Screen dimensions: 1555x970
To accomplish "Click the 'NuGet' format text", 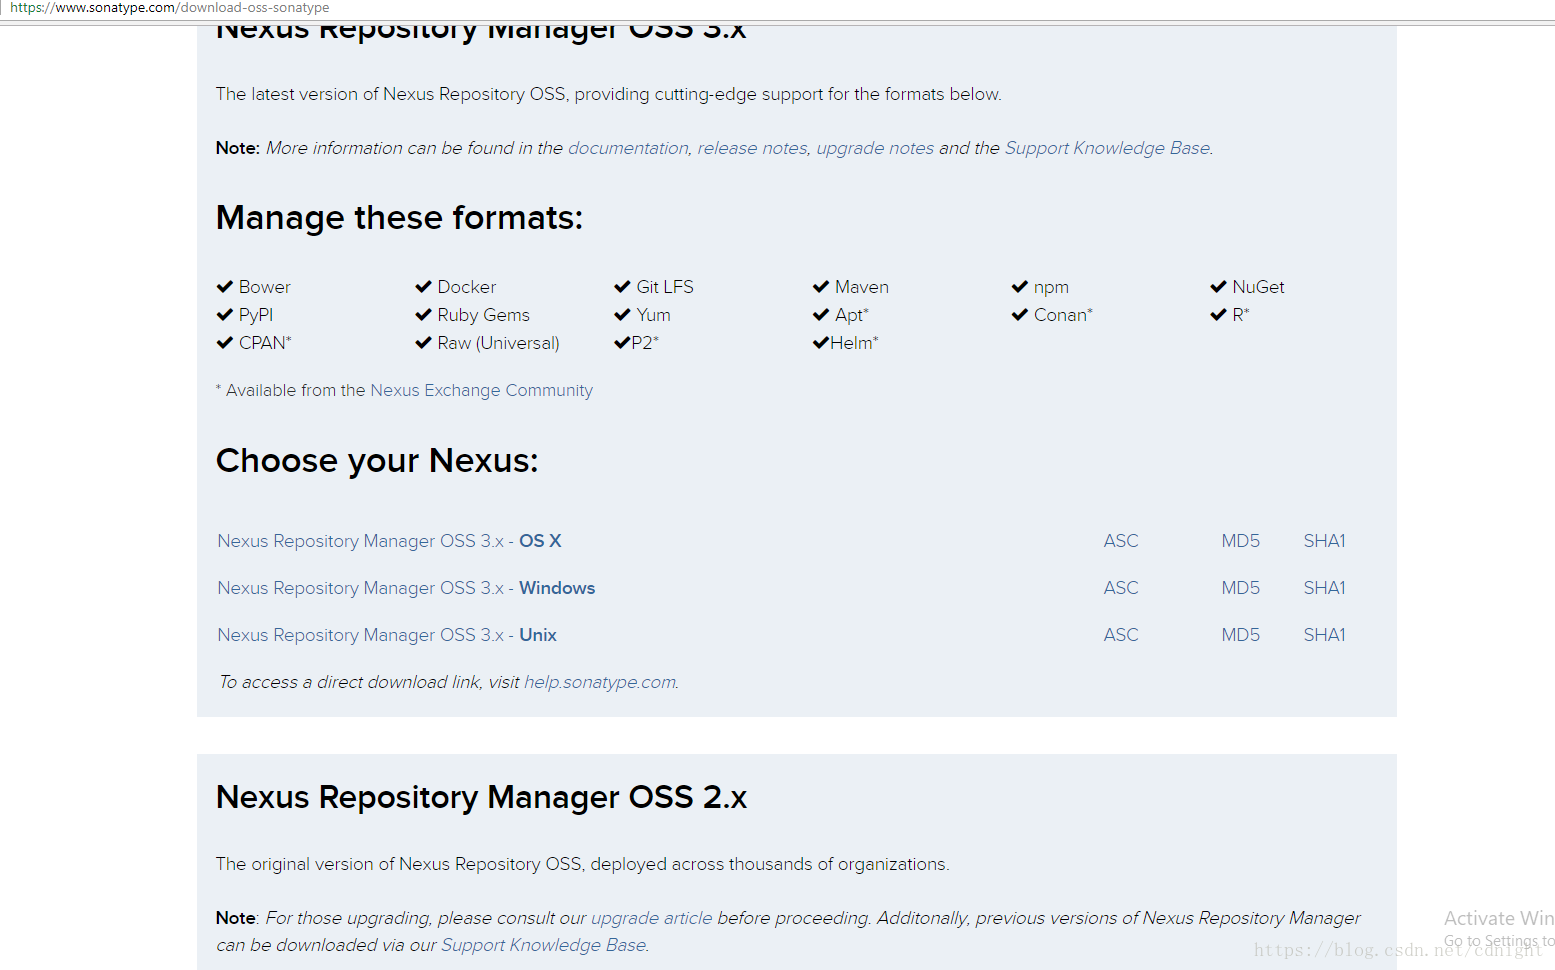I will point(1258,287).
